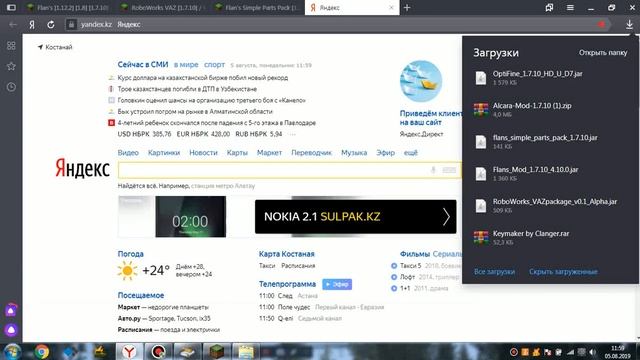Click the Такси link under map
The height and width of the screenshot is (360, 640).
pos(267,266)
